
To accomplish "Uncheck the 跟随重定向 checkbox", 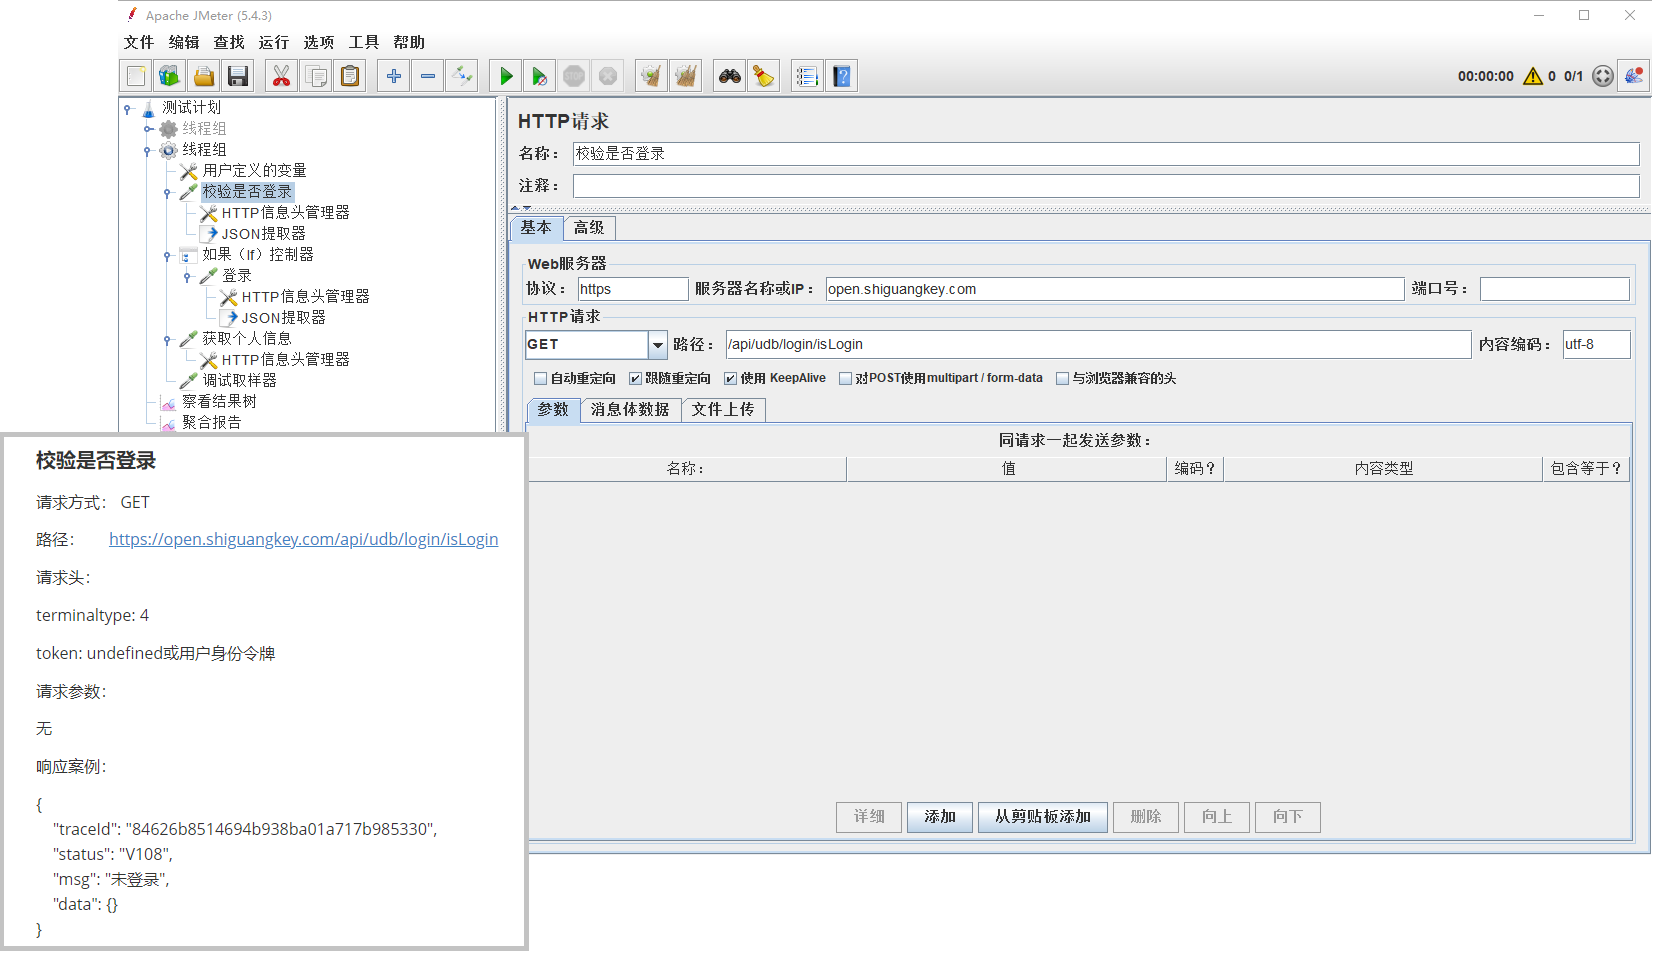I will coord(635,379).
